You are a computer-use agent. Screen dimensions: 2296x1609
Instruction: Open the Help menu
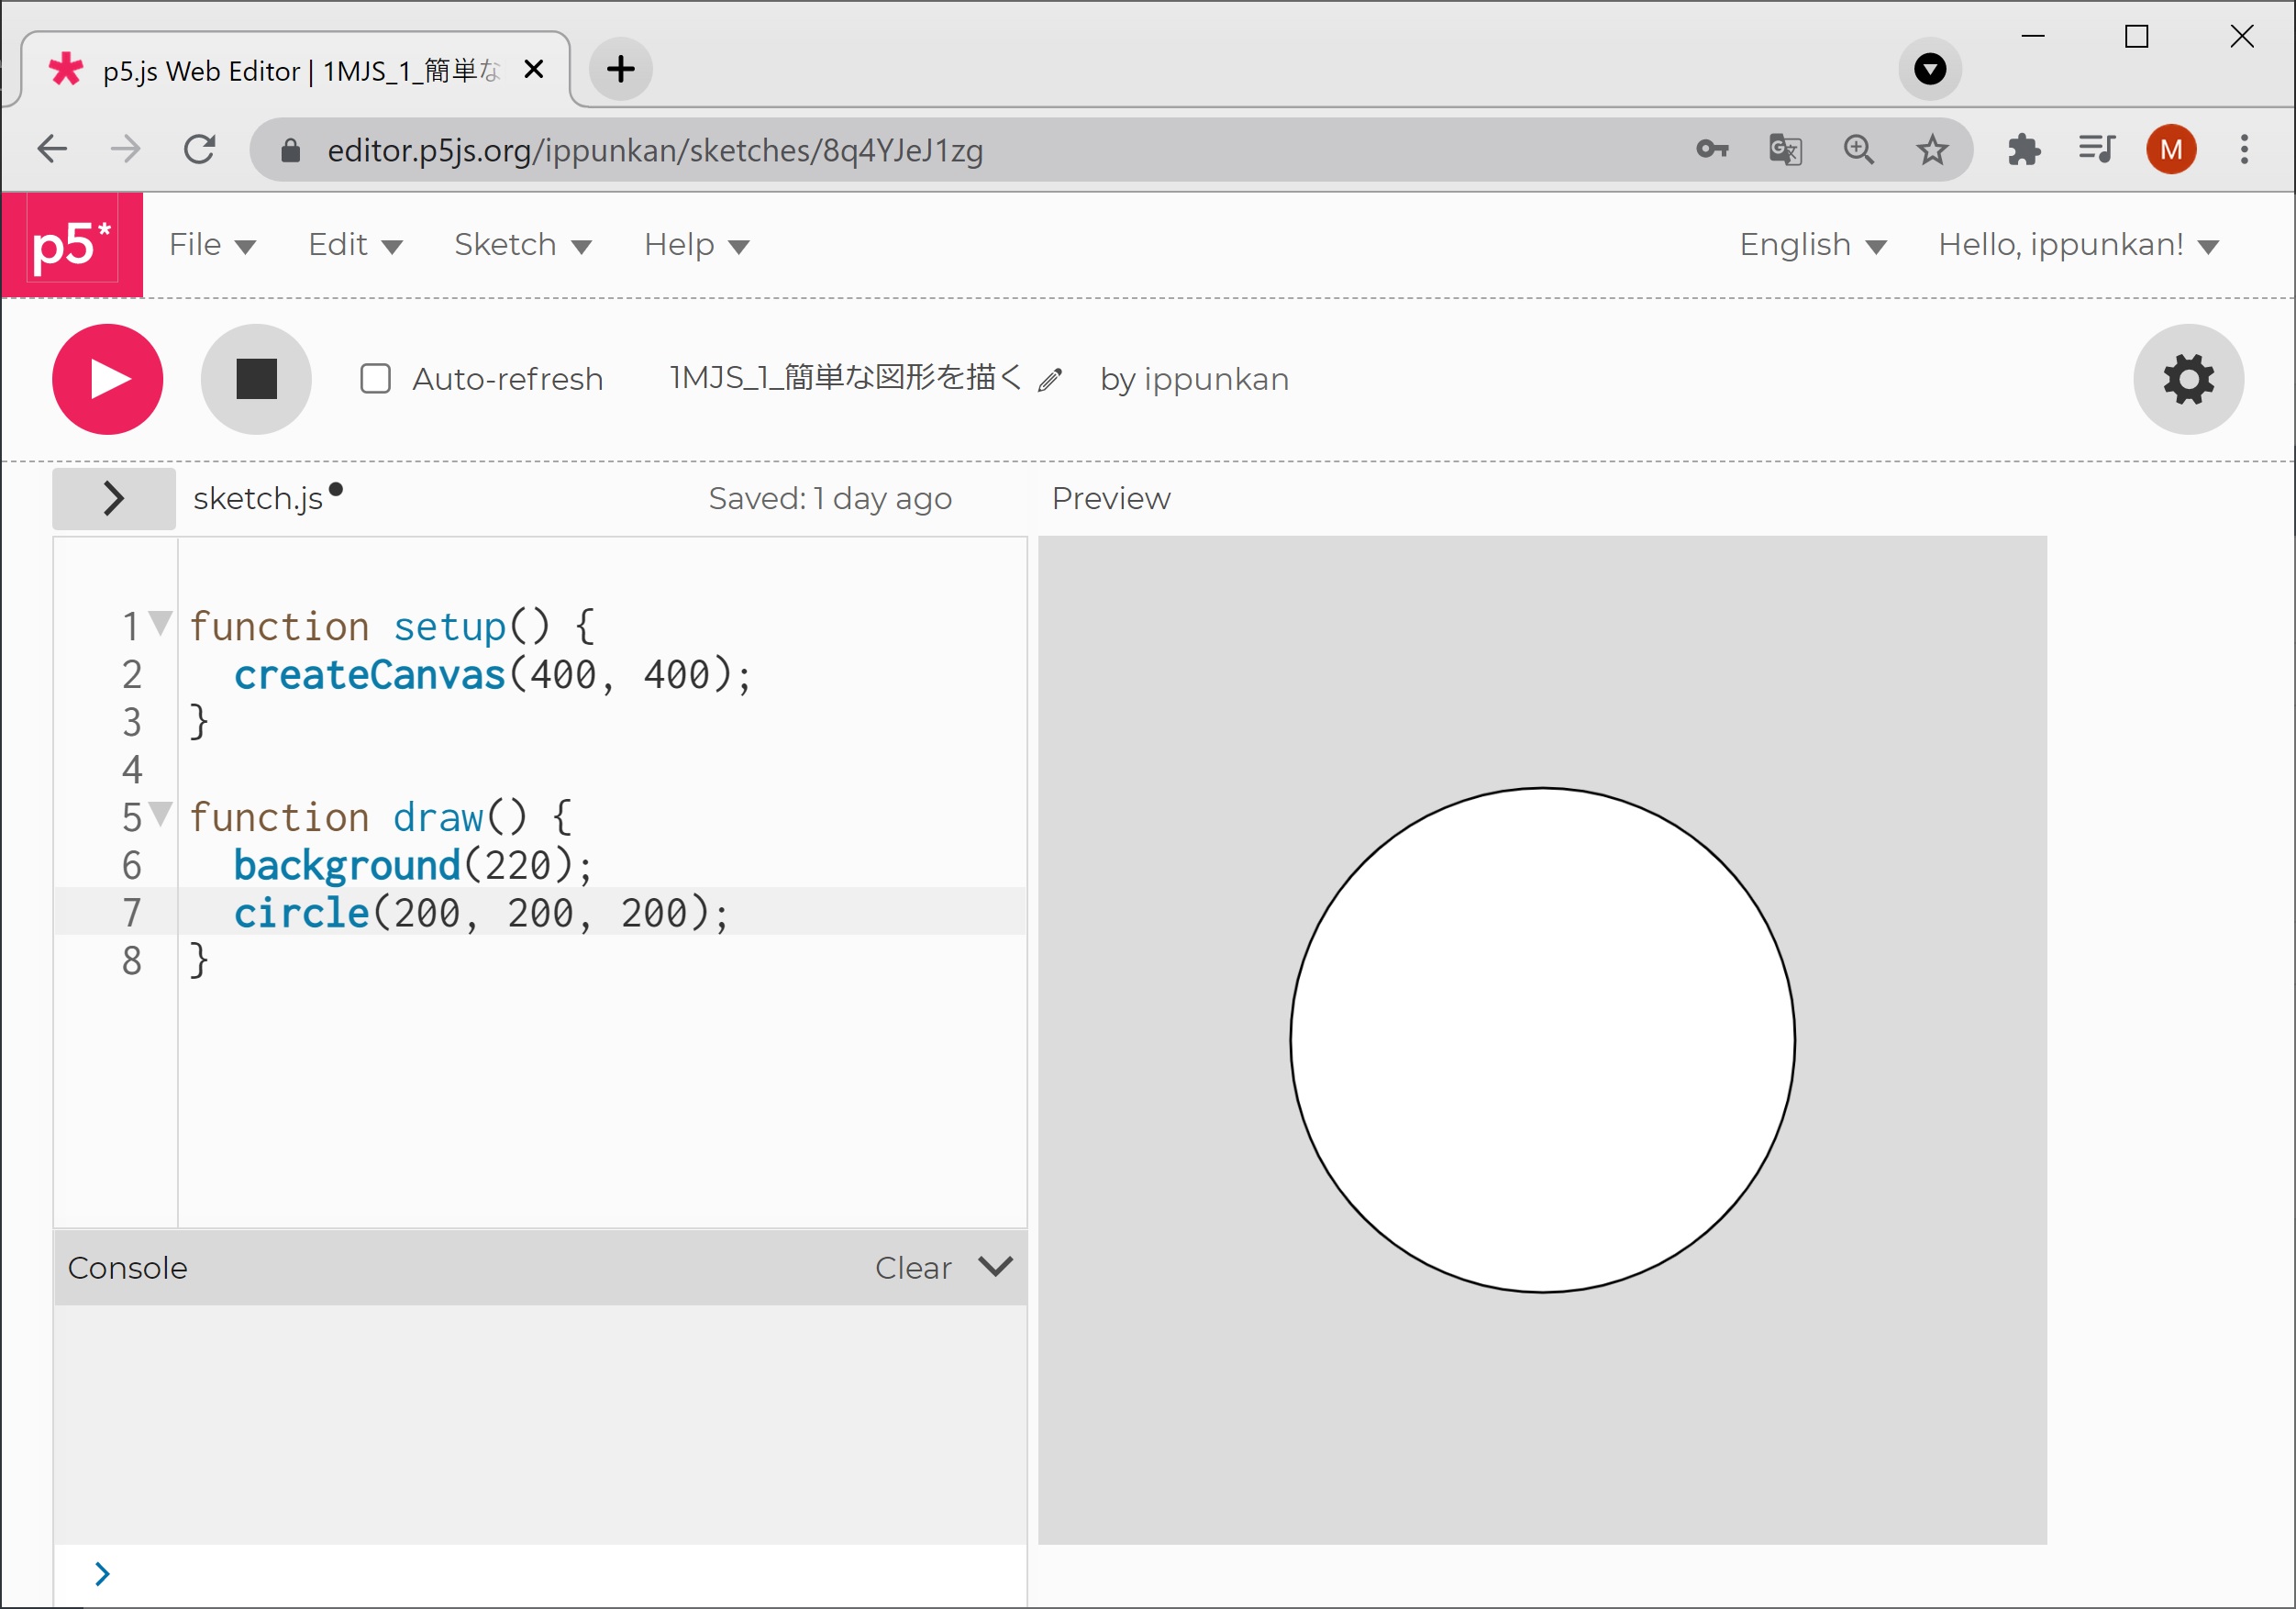(696, 245)
